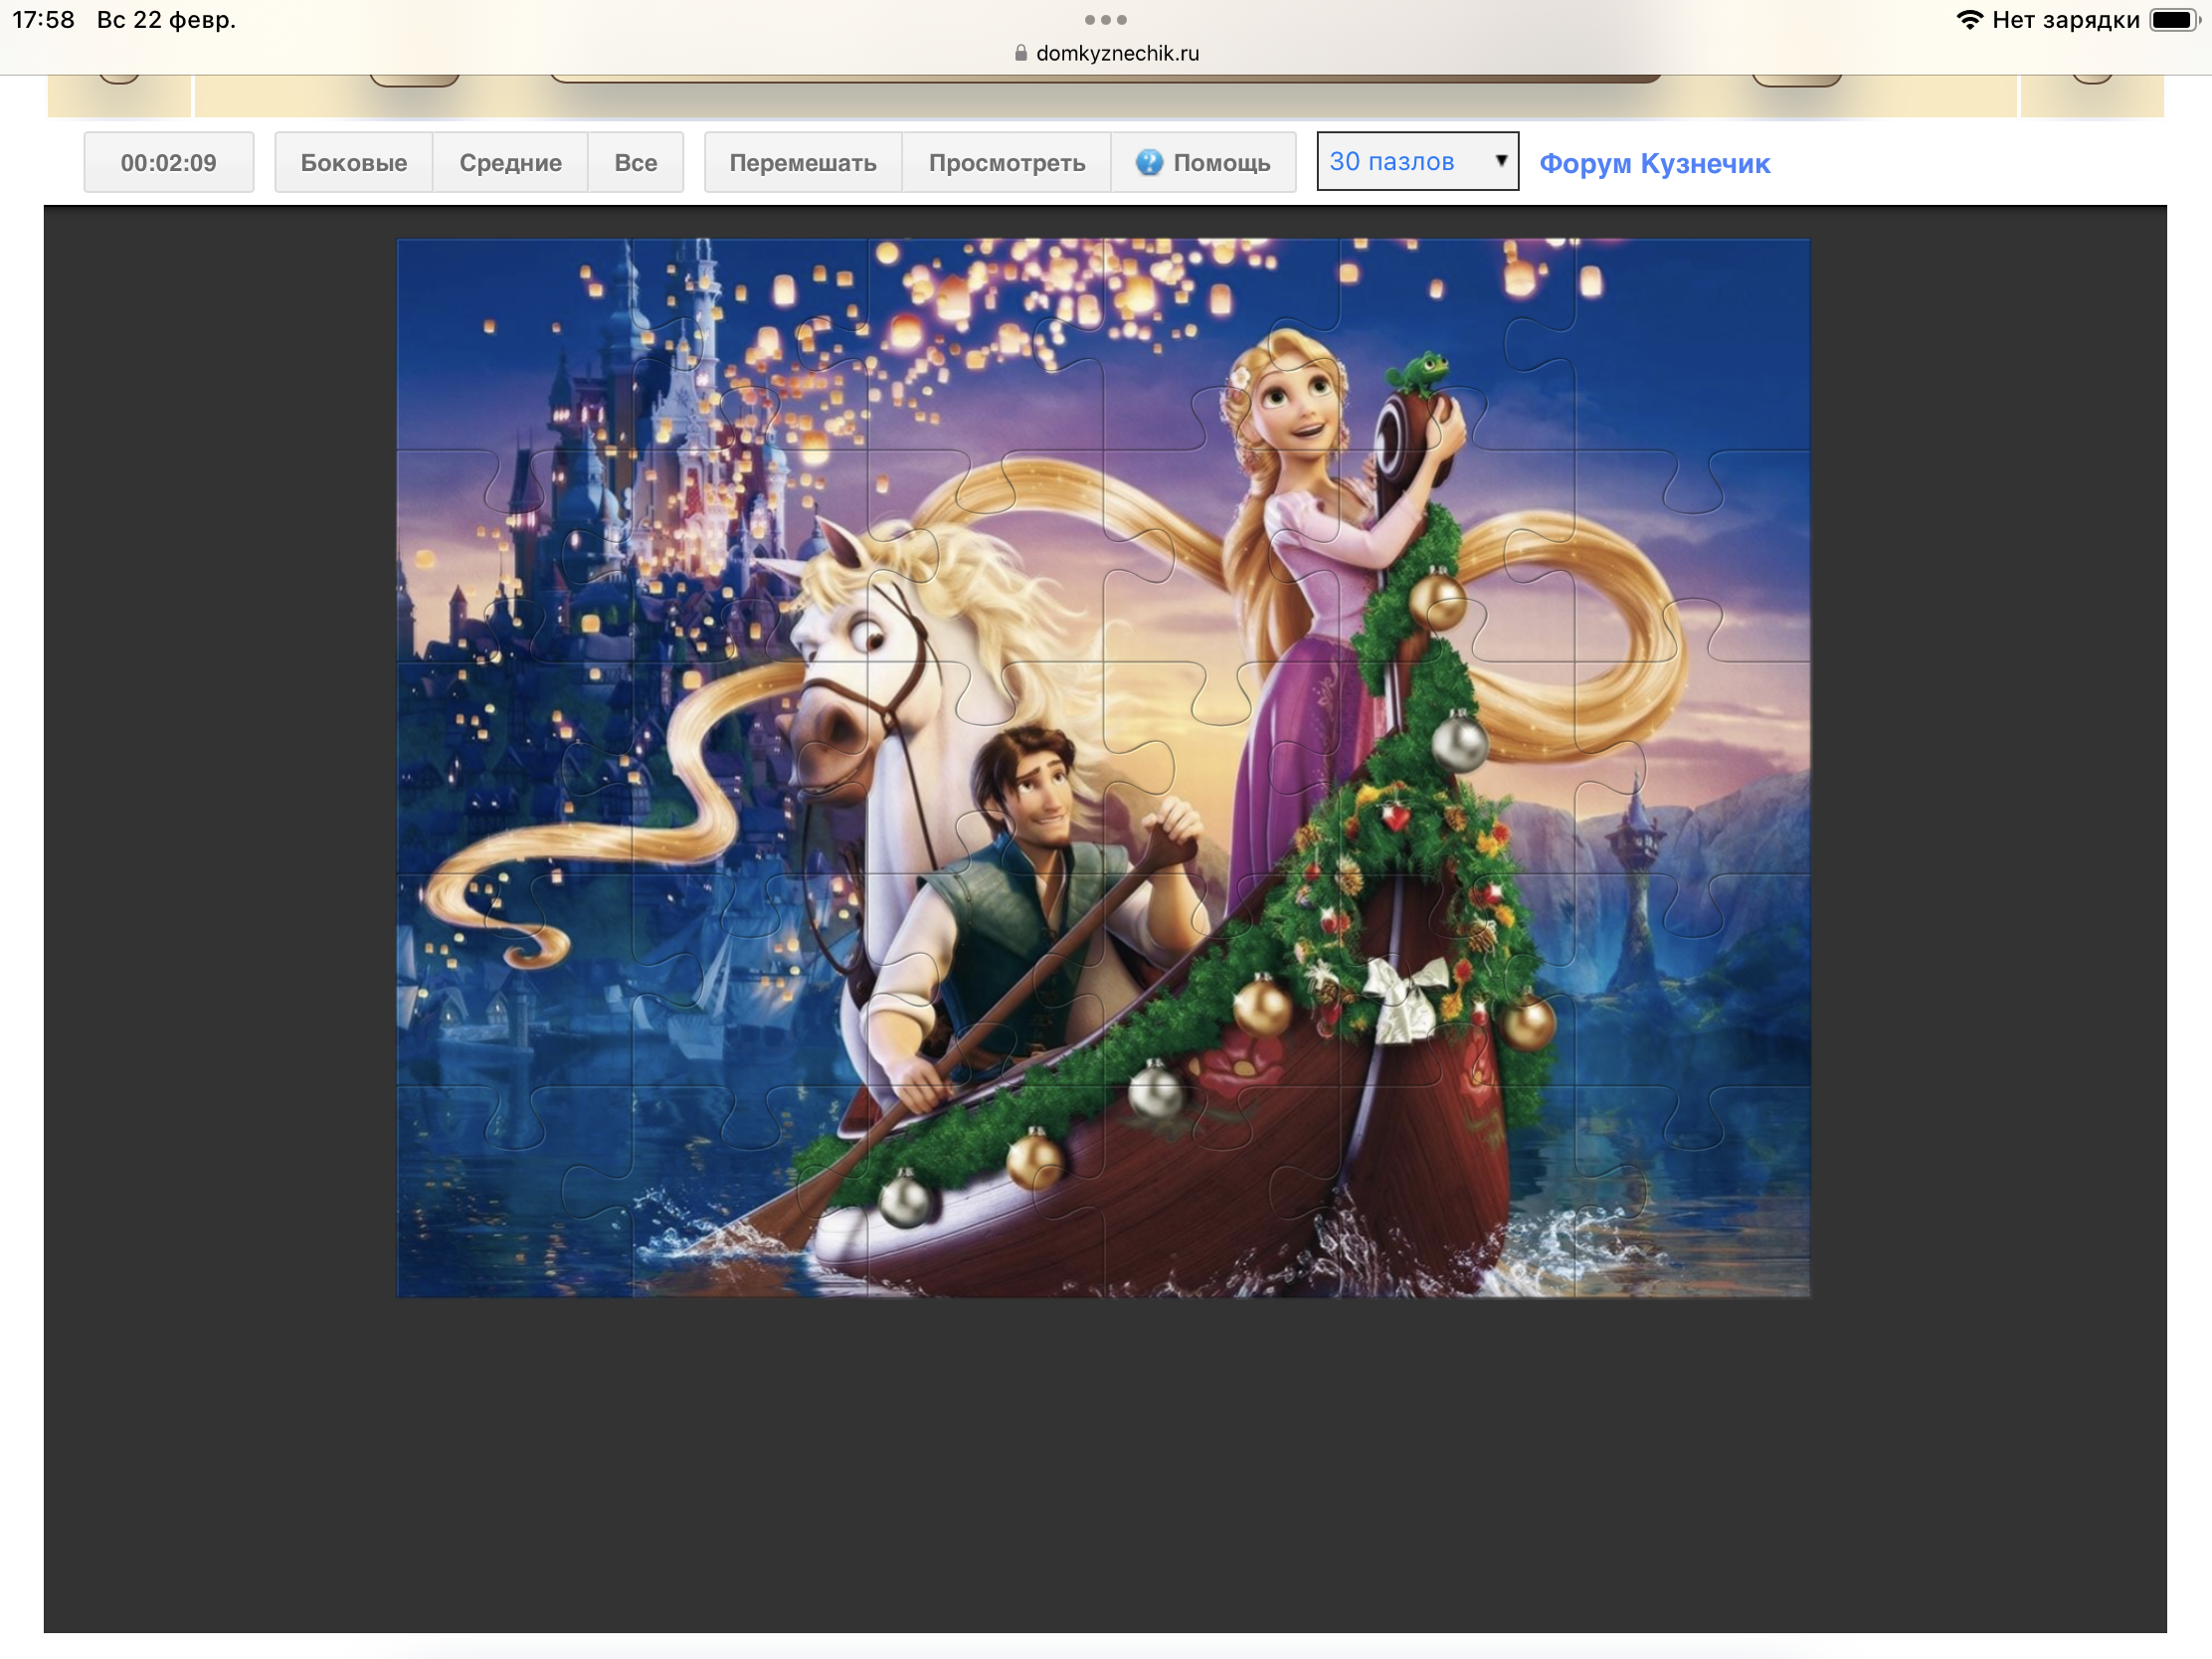Tap the Wi-Fi status icon

(x=1968, y=20)
